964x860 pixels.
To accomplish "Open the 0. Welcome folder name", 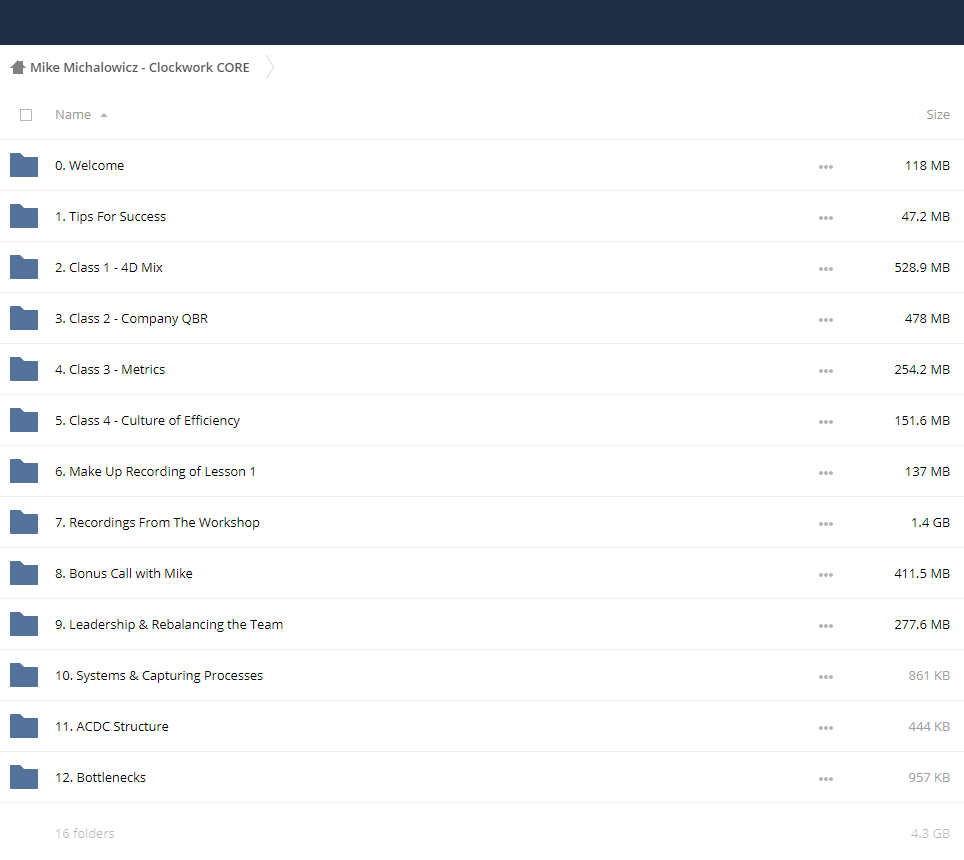I will click(x=89, y=165).
